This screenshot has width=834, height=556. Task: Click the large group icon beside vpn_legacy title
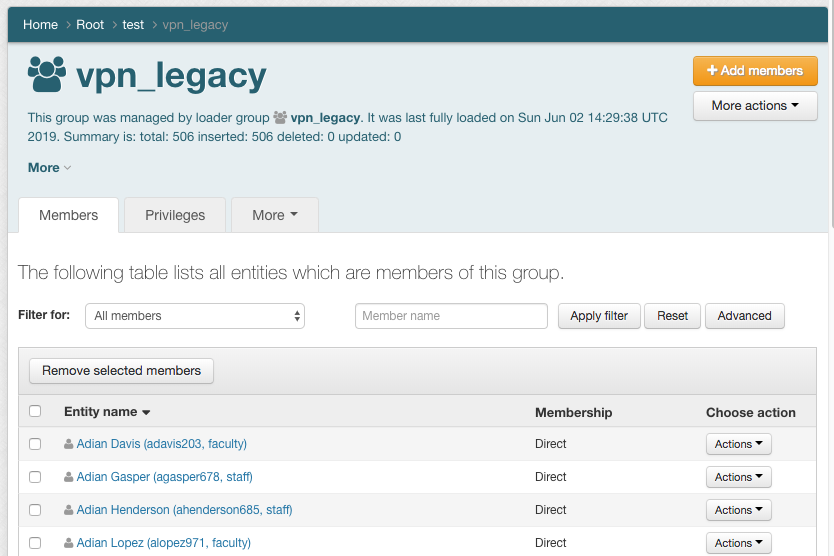46,75
